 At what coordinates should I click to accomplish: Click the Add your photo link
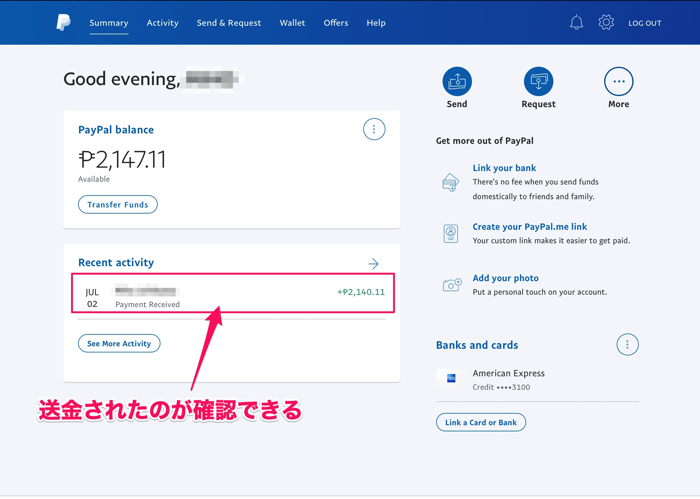coord(506,278)
